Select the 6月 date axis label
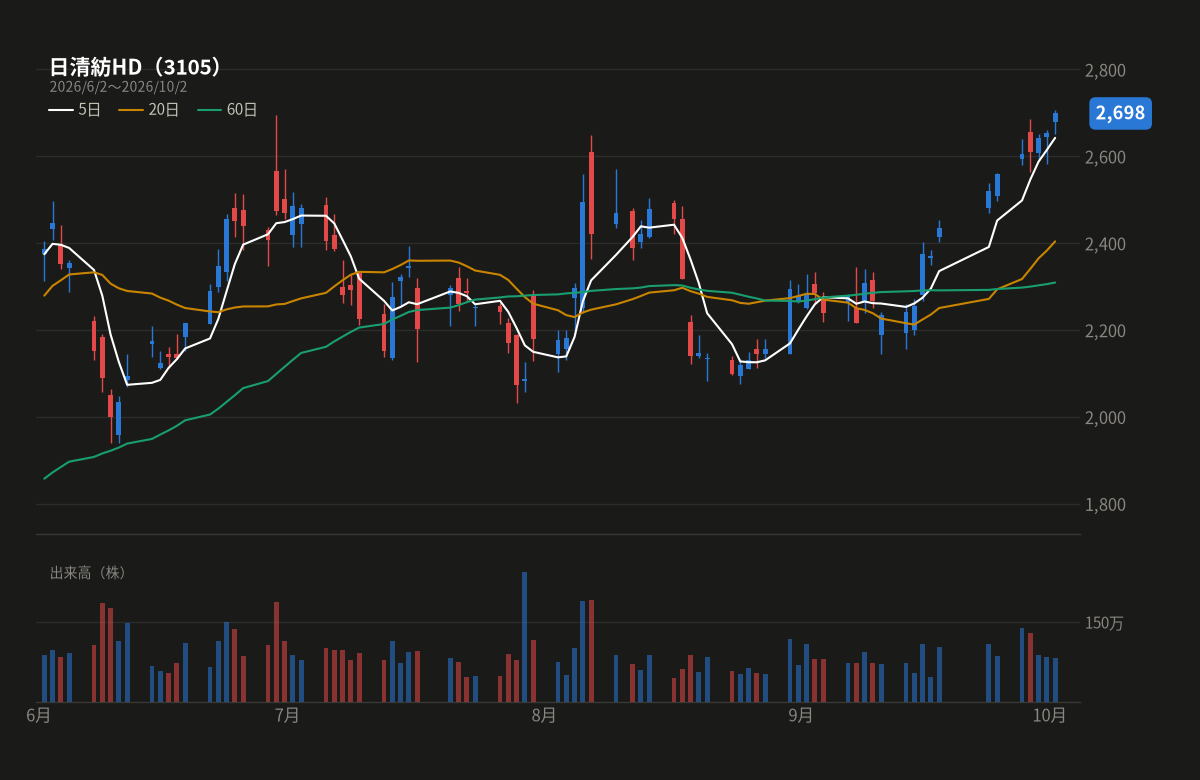The image size is (1200, 780). tap(38, 715)
